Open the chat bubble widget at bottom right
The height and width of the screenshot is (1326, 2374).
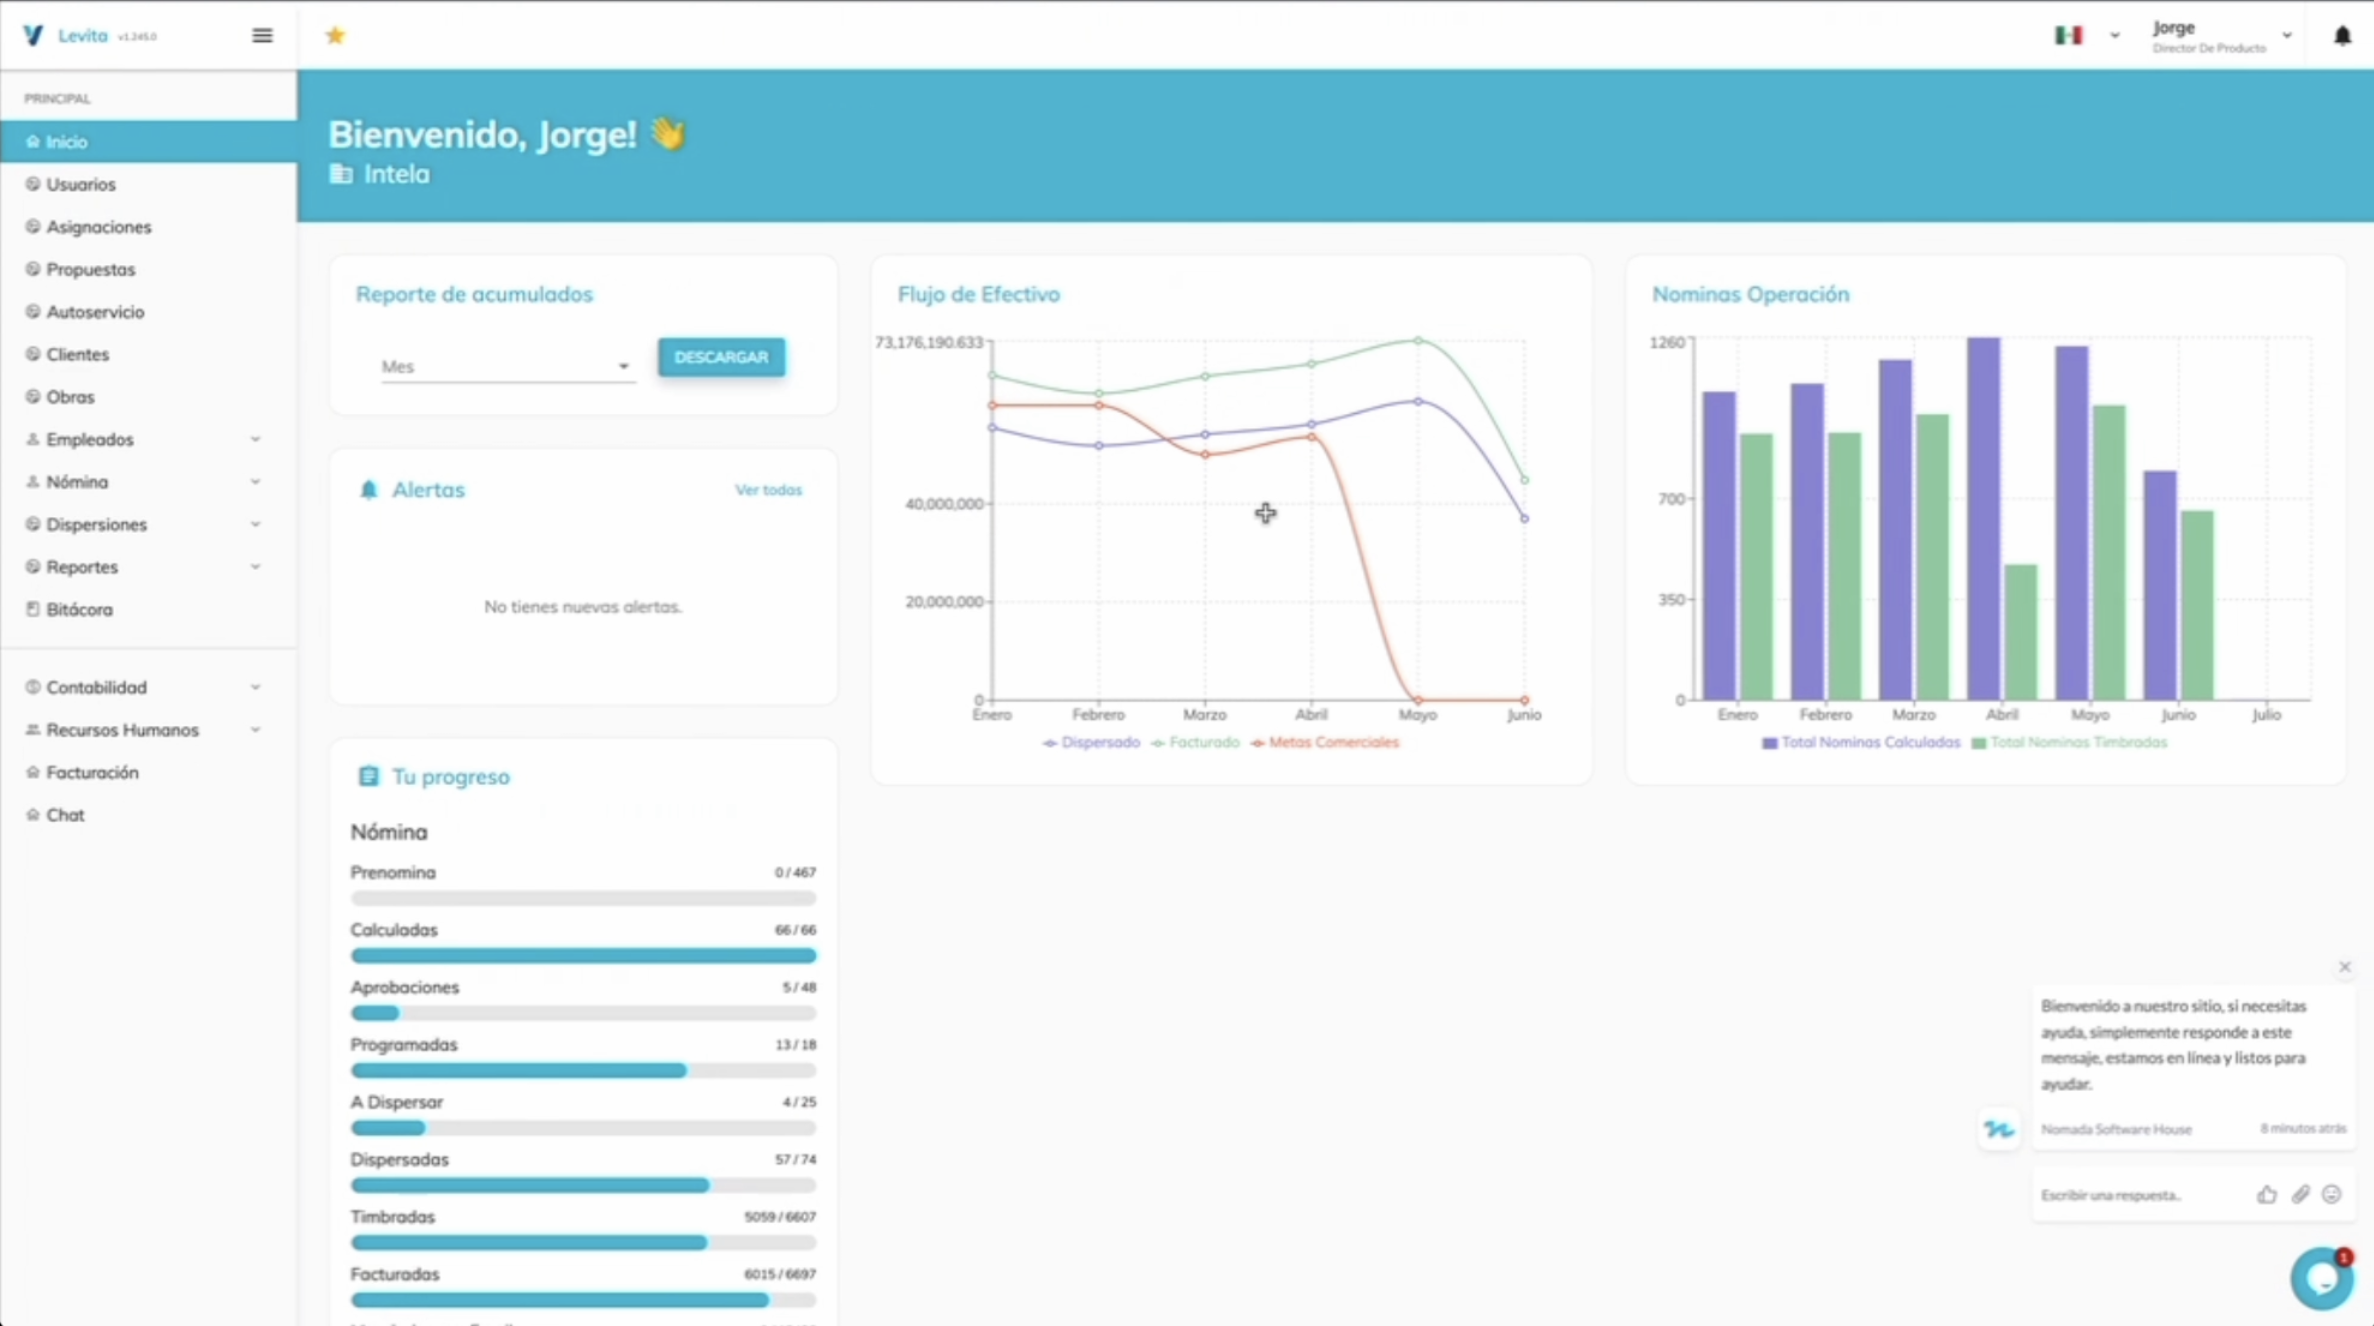click(x=2322, y=1278)
